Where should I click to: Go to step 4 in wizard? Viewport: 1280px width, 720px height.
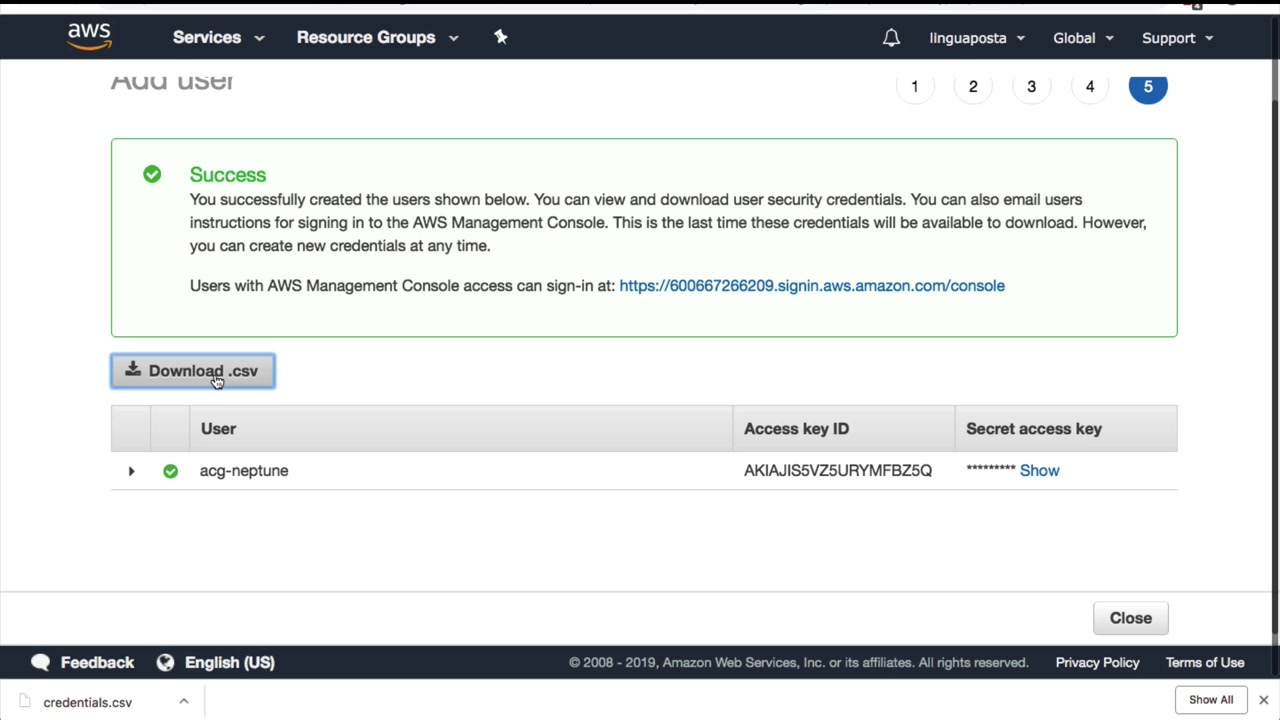tap(1090, 87)
